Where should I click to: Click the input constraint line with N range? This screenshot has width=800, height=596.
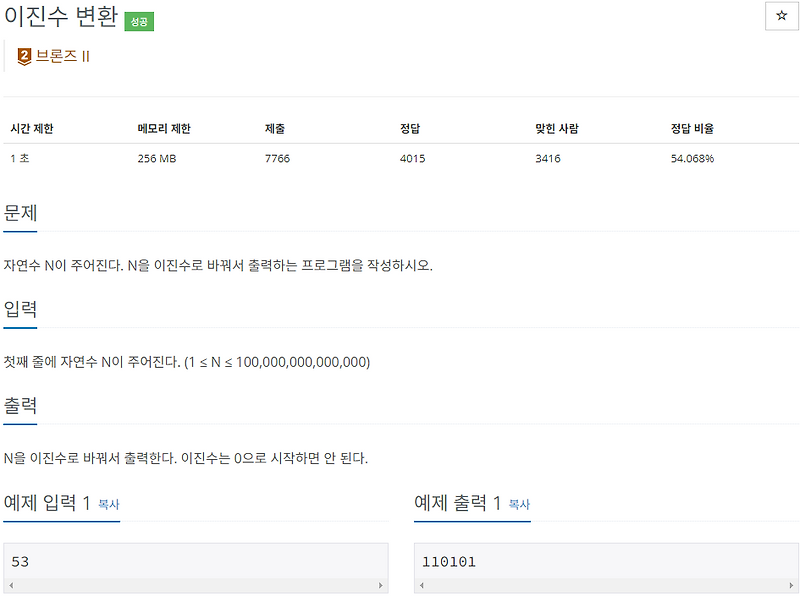[187, 362]
